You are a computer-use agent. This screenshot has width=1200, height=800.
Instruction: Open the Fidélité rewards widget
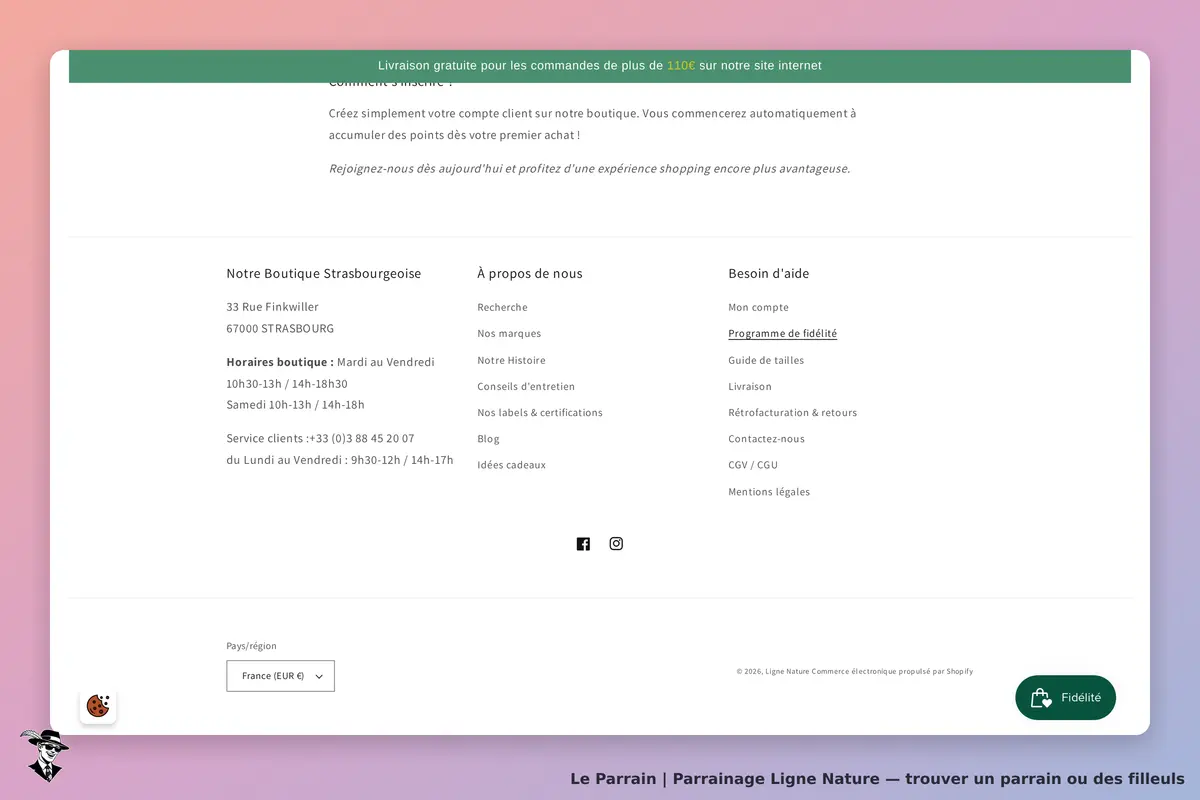coord(1065,698)
